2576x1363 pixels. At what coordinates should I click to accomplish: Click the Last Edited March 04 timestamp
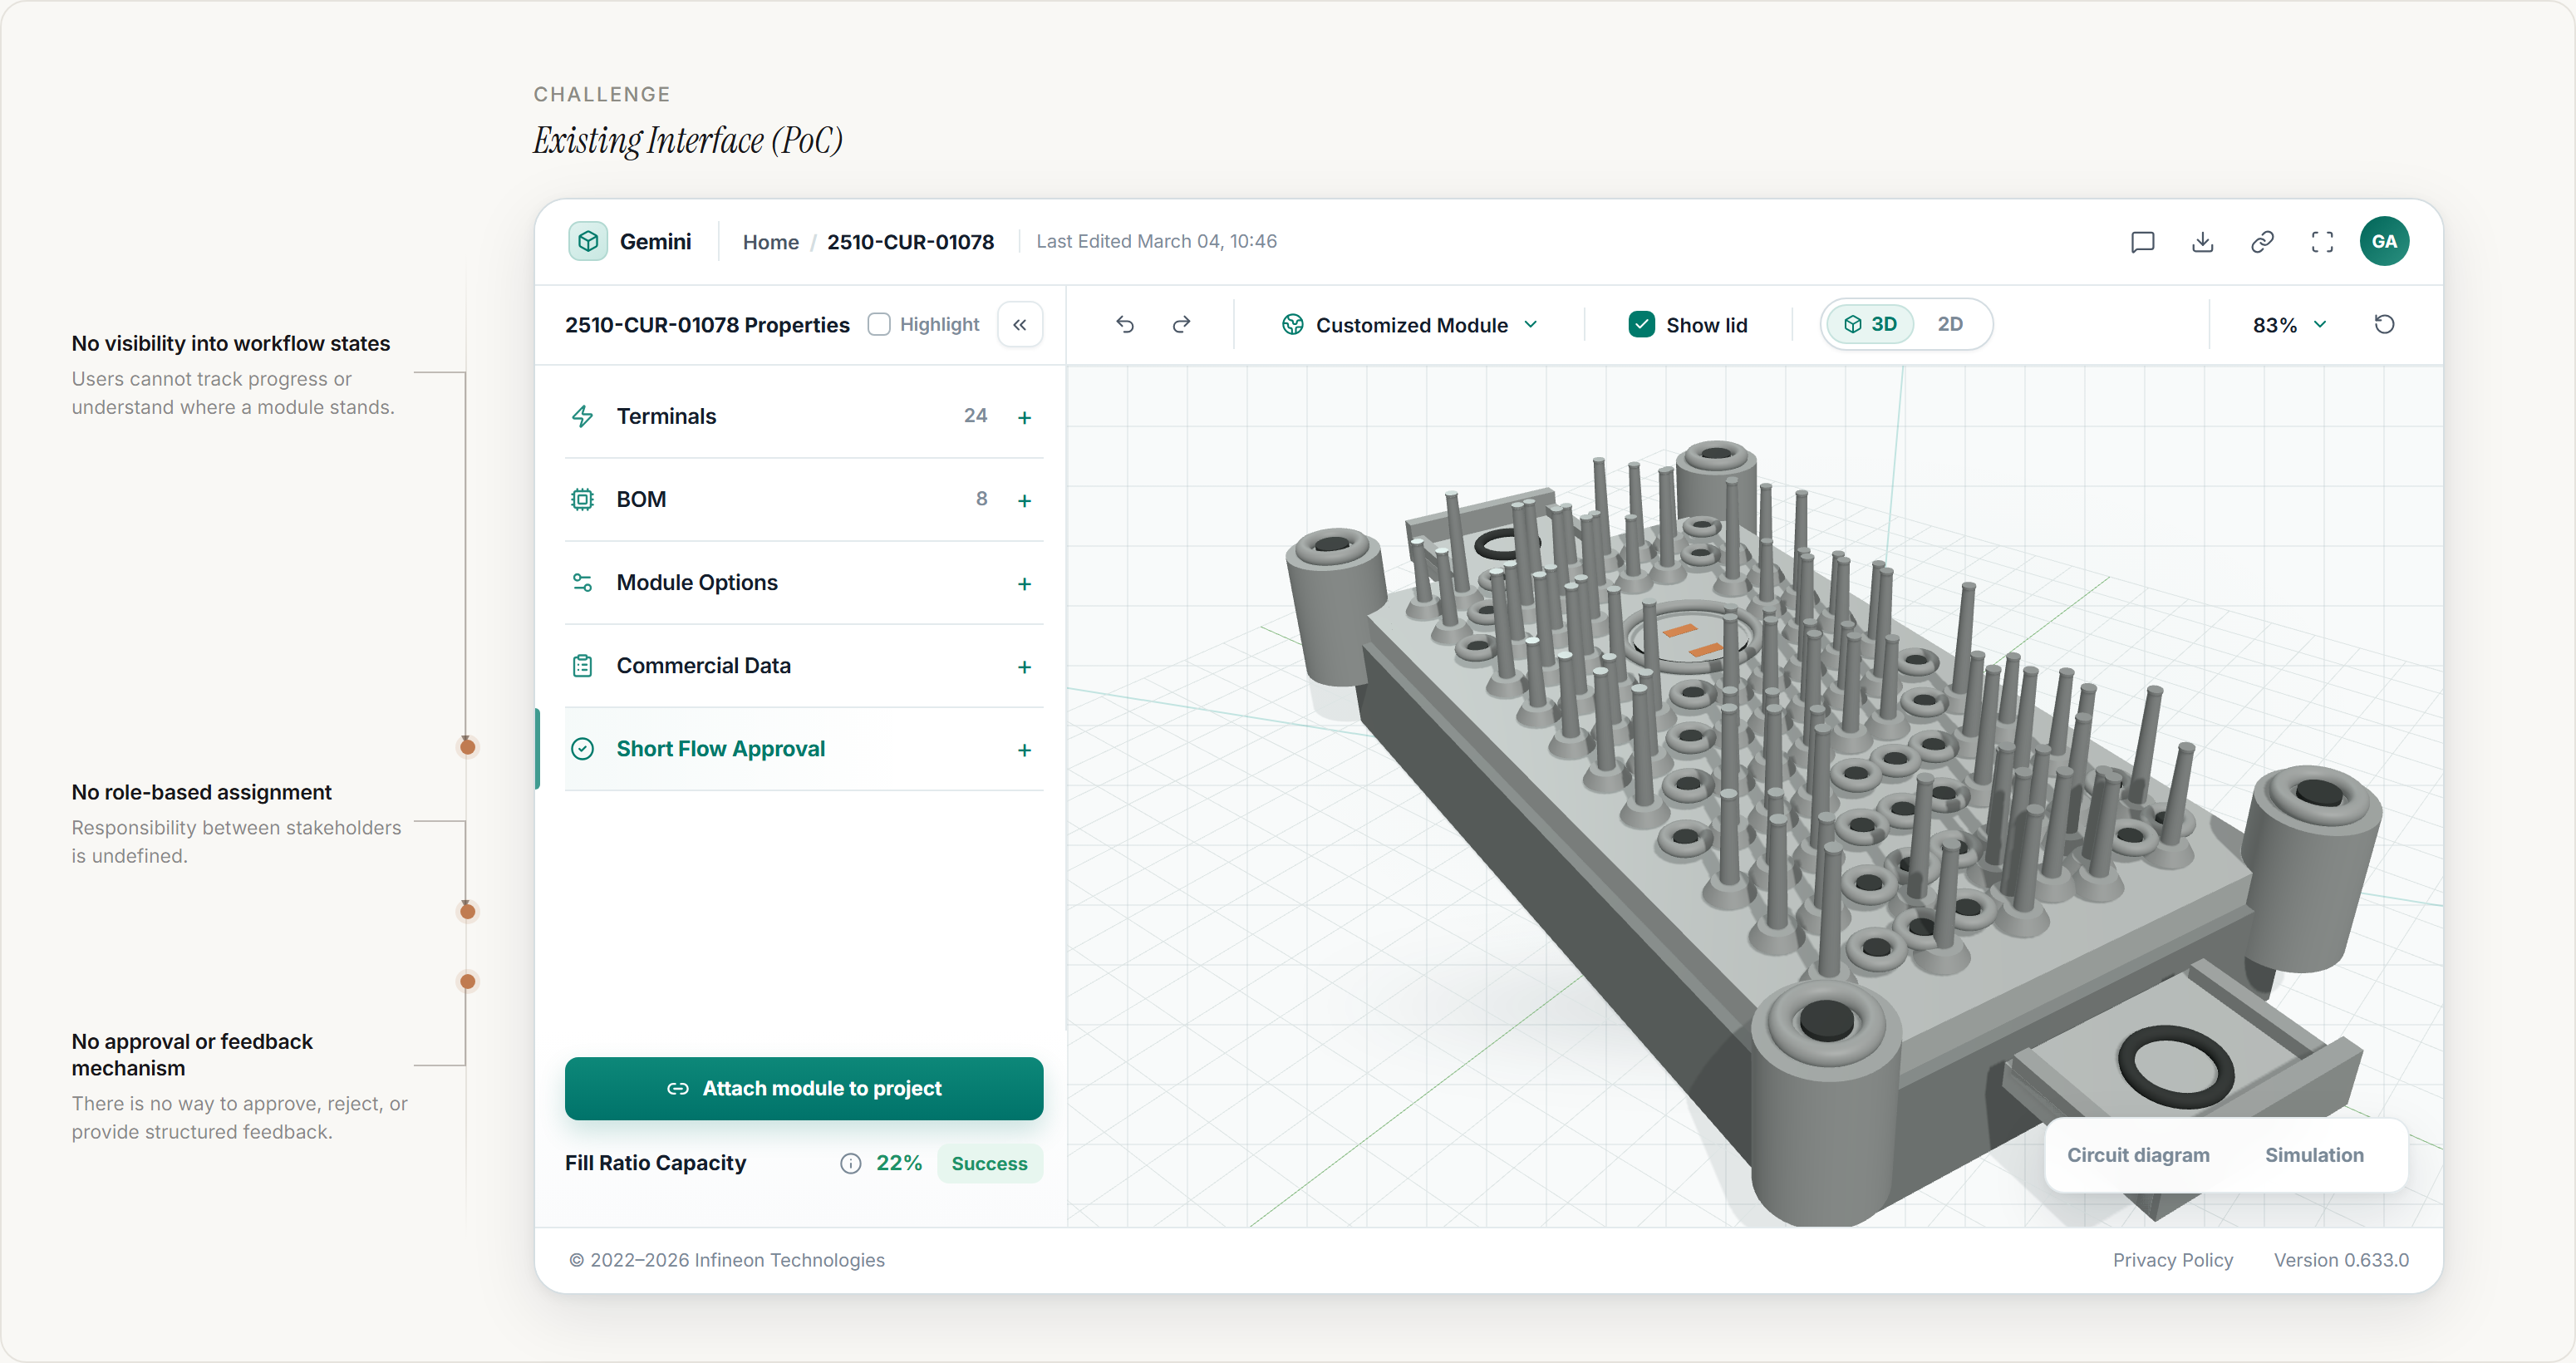tap(1156, 241)
